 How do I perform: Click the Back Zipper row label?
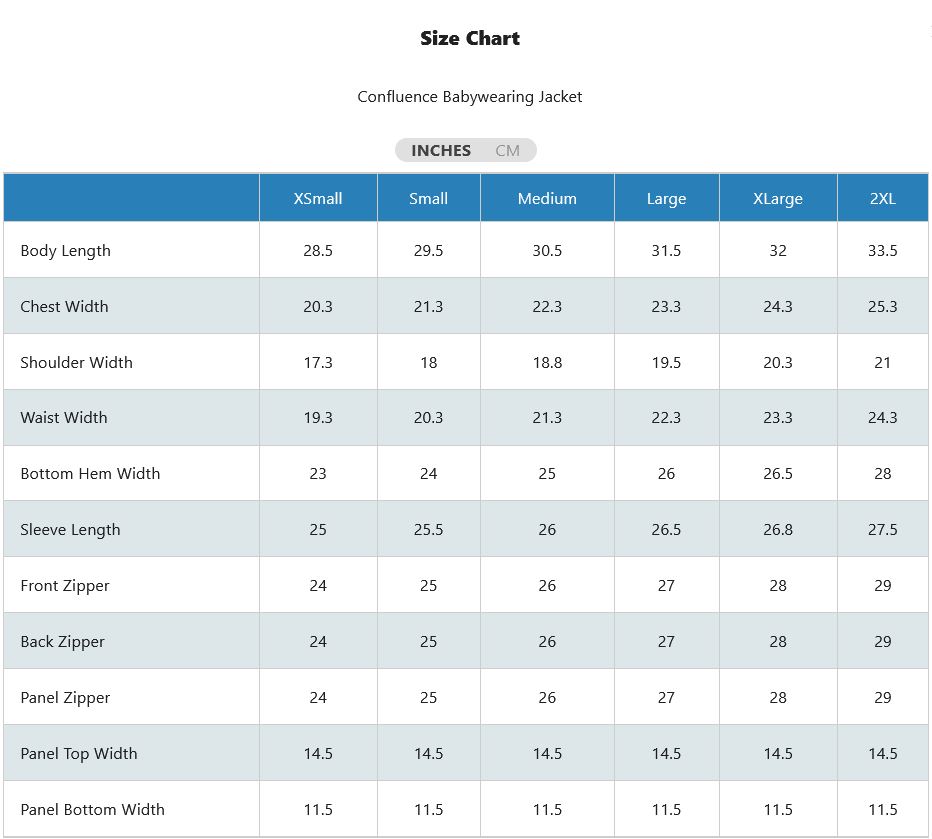[62, 641]
